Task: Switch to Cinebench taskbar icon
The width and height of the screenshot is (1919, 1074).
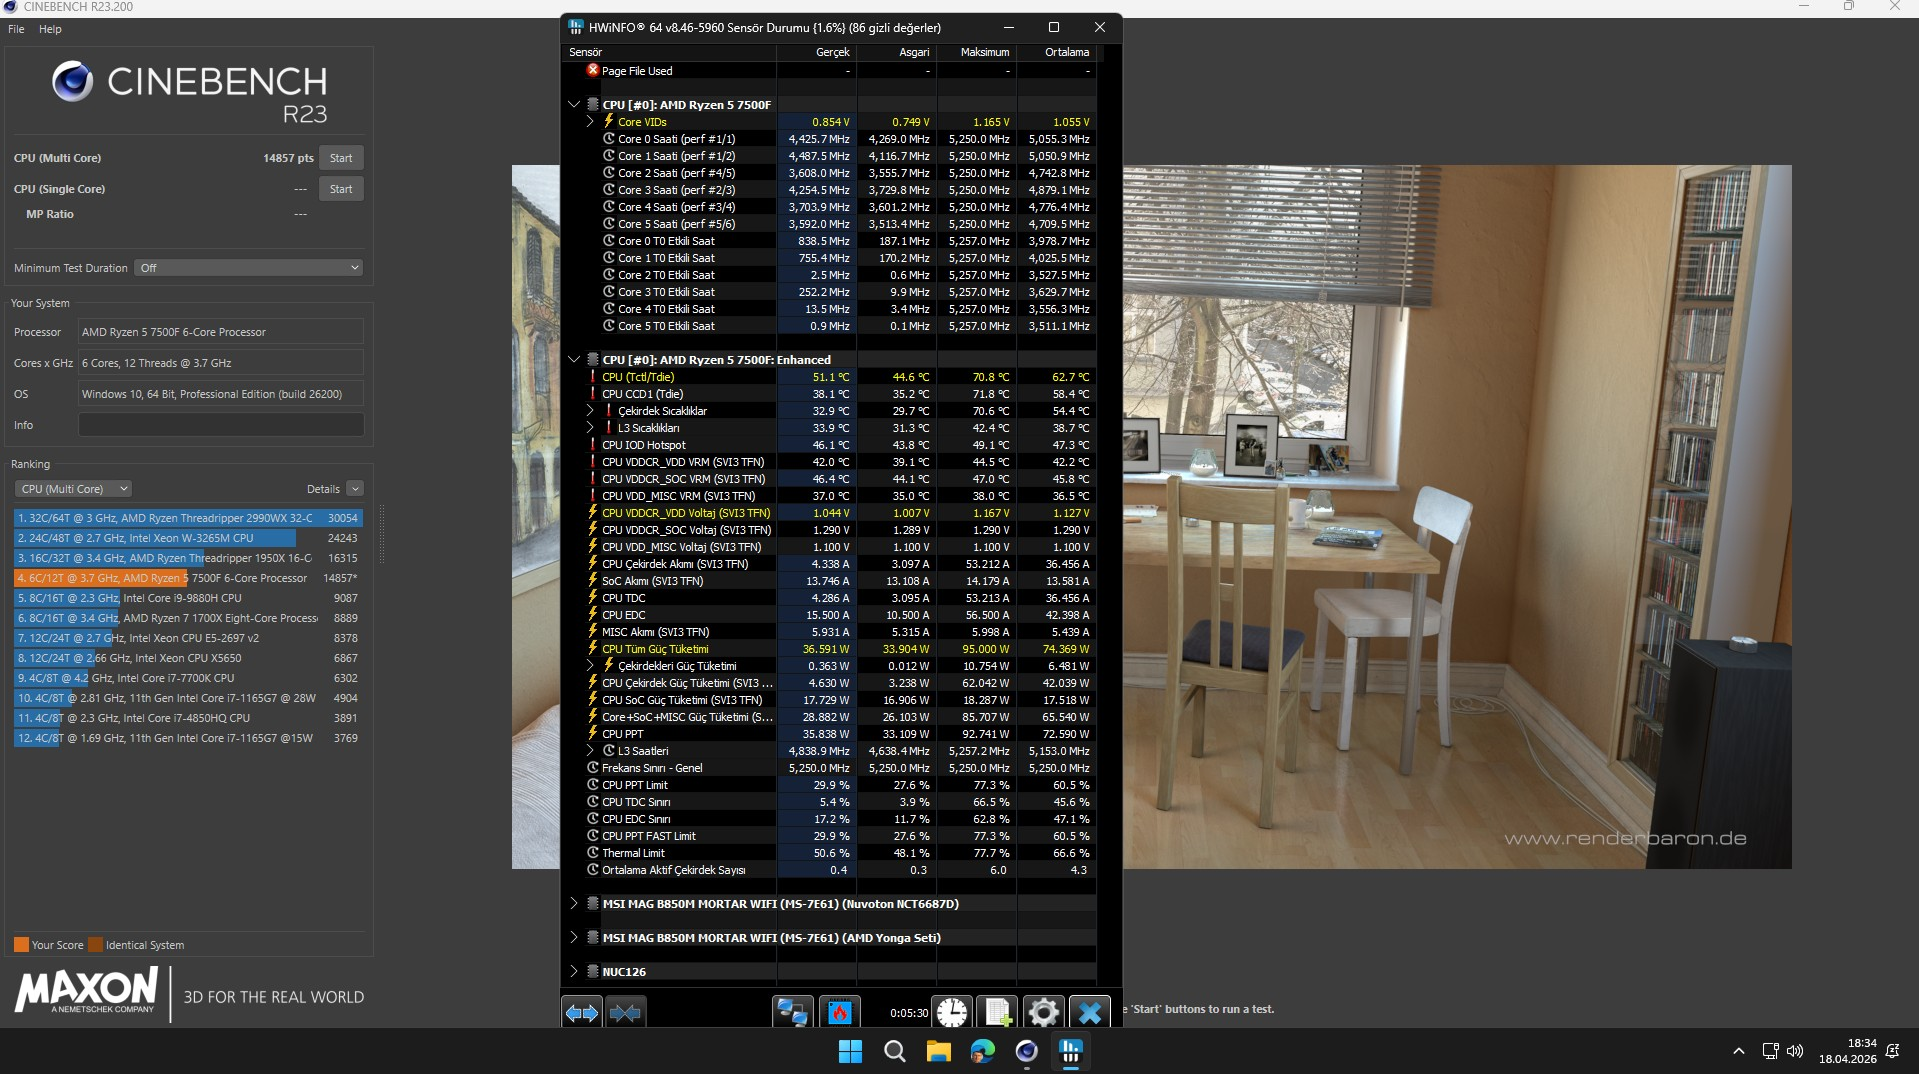Action: [x=1027, y=1051]
